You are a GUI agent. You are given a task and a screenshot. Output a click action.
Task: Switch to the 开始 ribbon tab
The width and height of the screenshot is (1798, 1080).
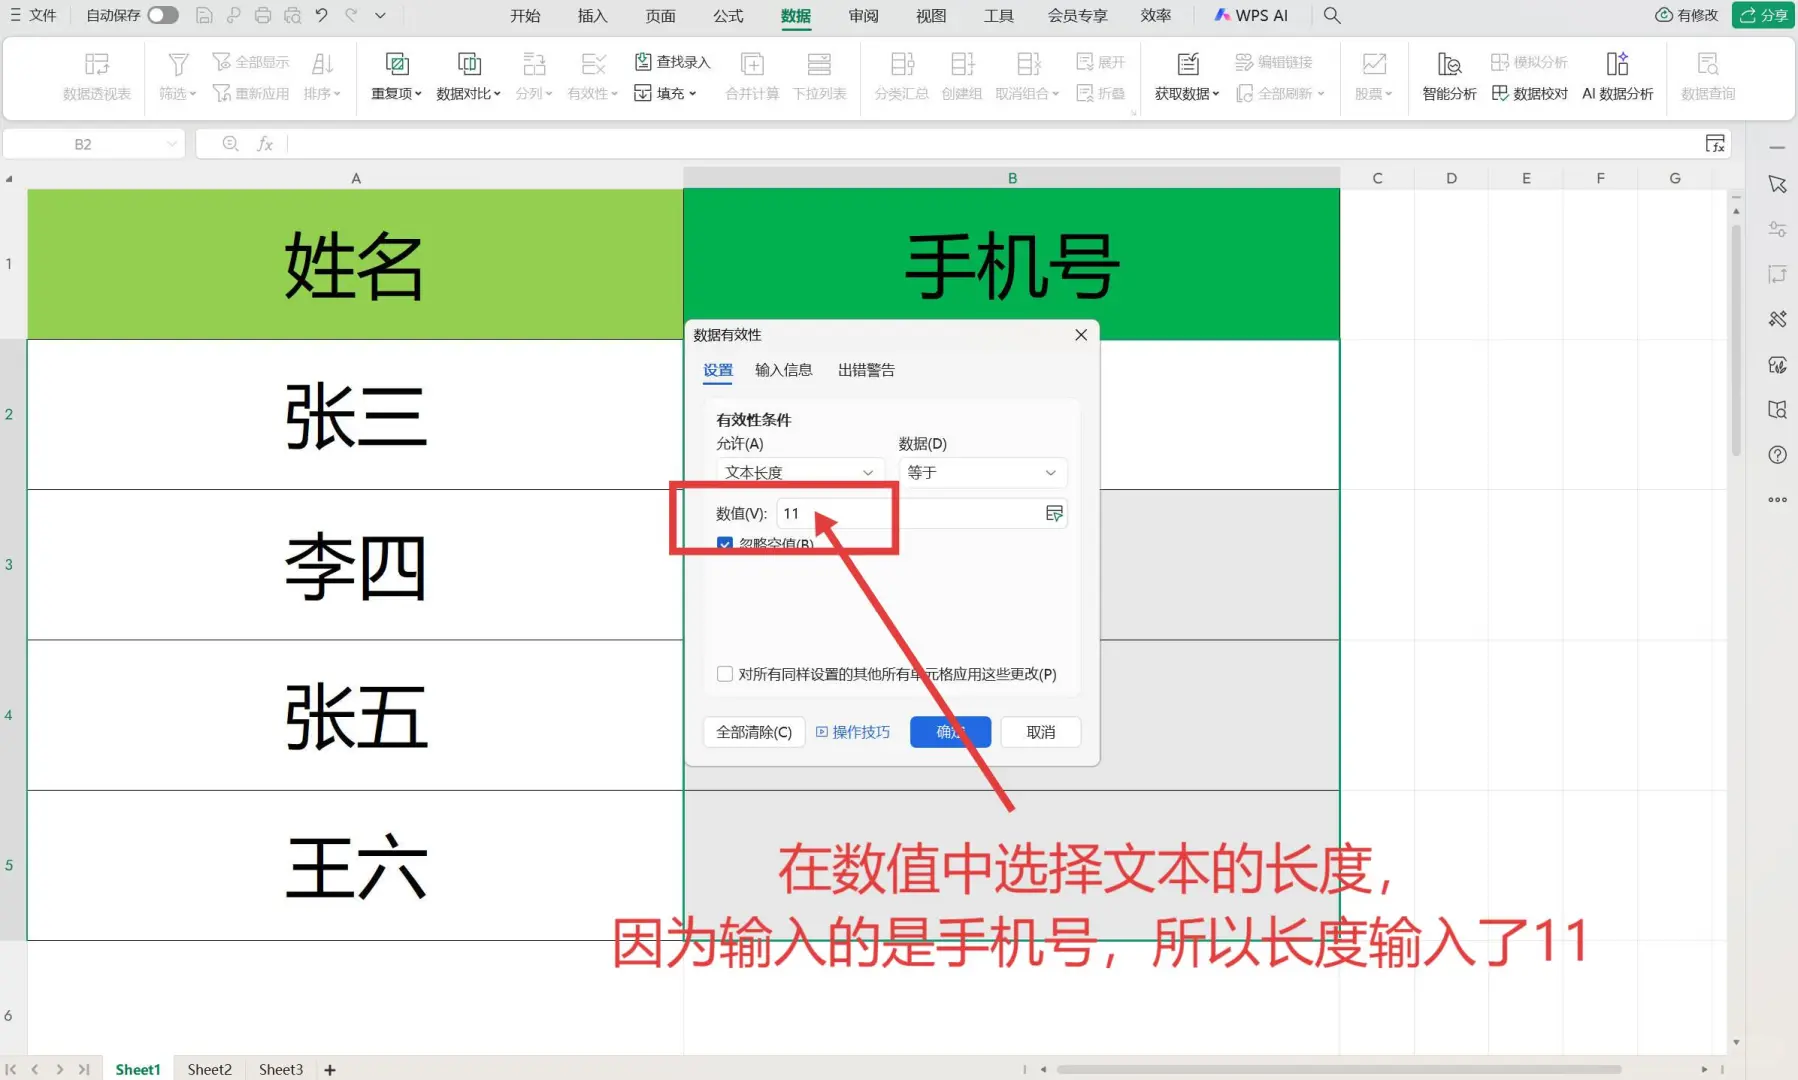tap(525, 15)
